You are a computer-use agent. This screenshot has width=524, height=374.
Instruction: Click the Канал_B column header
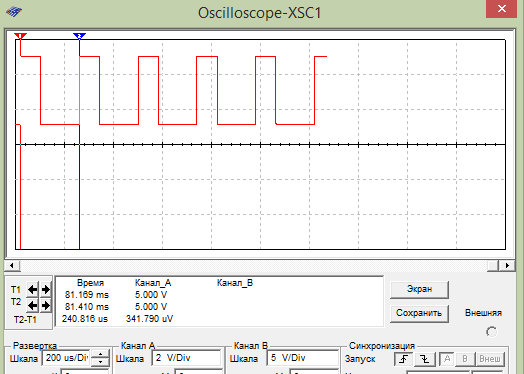pyautogui.click(x=235, y=283)
